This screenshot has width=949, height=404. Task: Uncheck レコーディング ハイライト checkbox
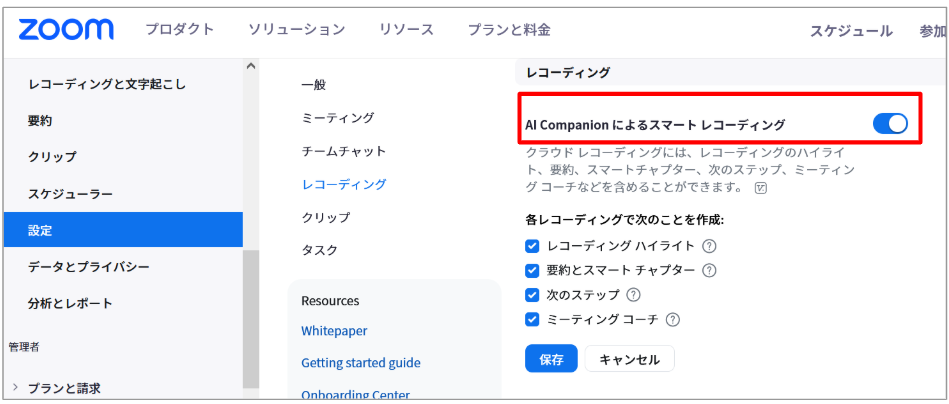pyautogui.click(x=532, y=246)
